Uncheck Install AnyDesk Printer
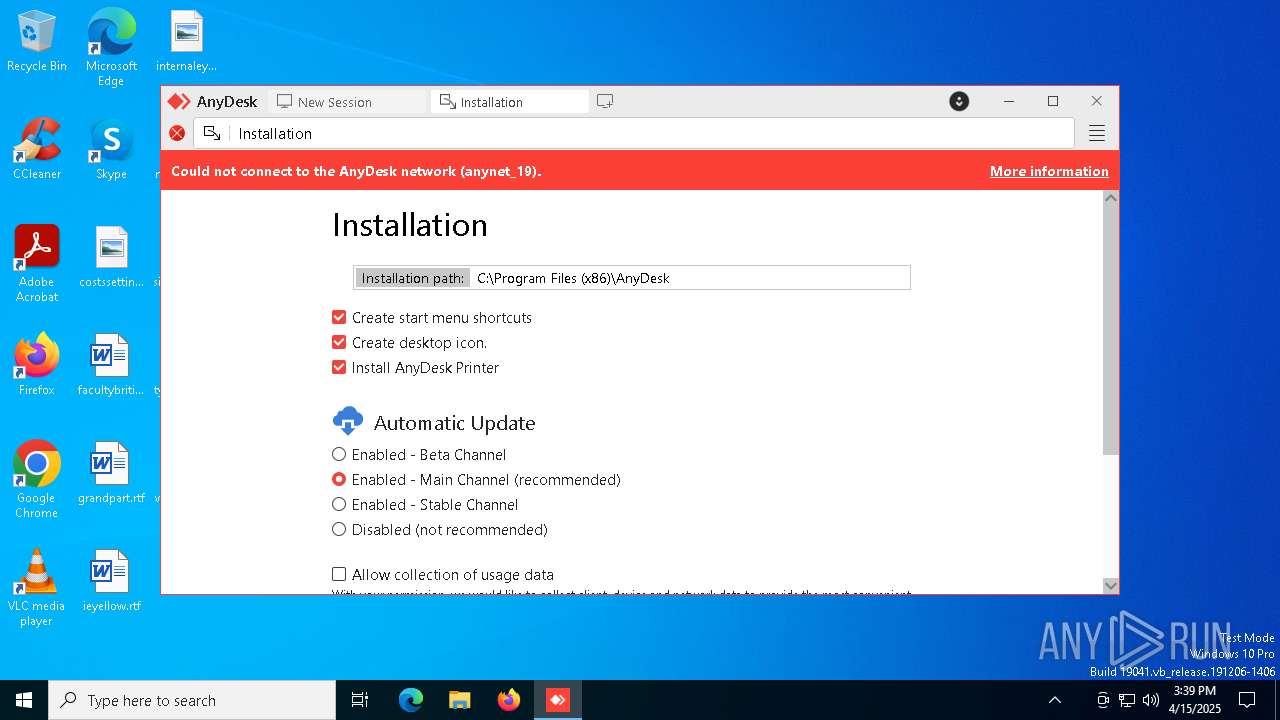The height and width of the screenshot is (720, 1280). [x=339, y=367]
